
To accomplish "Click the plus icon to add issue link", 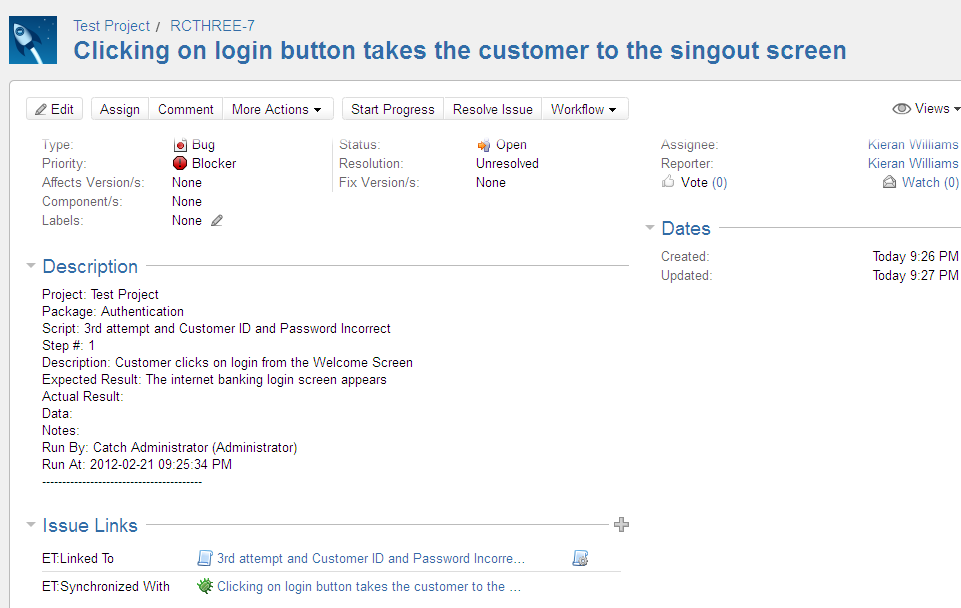I will click(x=621, y=525).
